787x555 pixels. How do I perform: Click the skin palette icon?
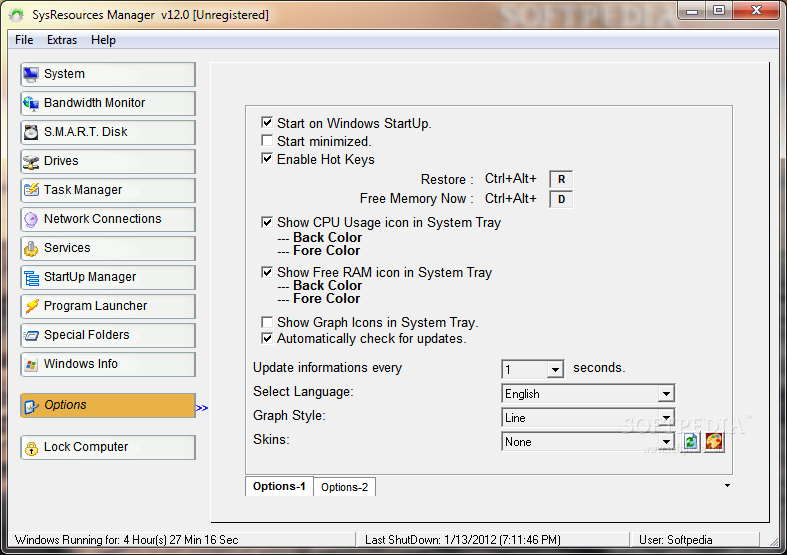coord(714,442)
